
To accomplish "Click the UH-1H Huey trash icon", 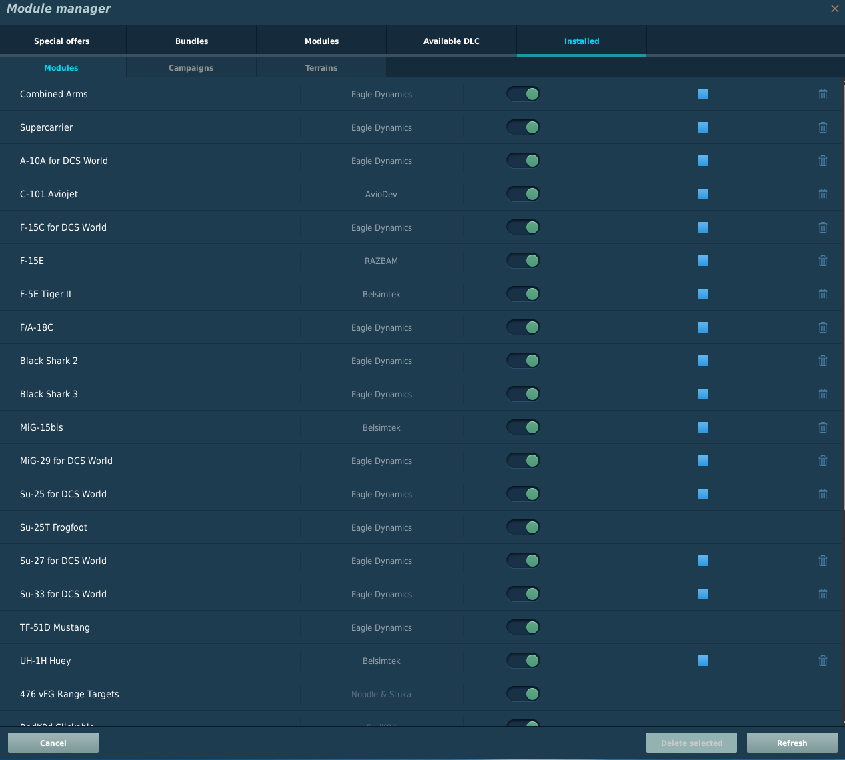I will (x=822, y=660).
